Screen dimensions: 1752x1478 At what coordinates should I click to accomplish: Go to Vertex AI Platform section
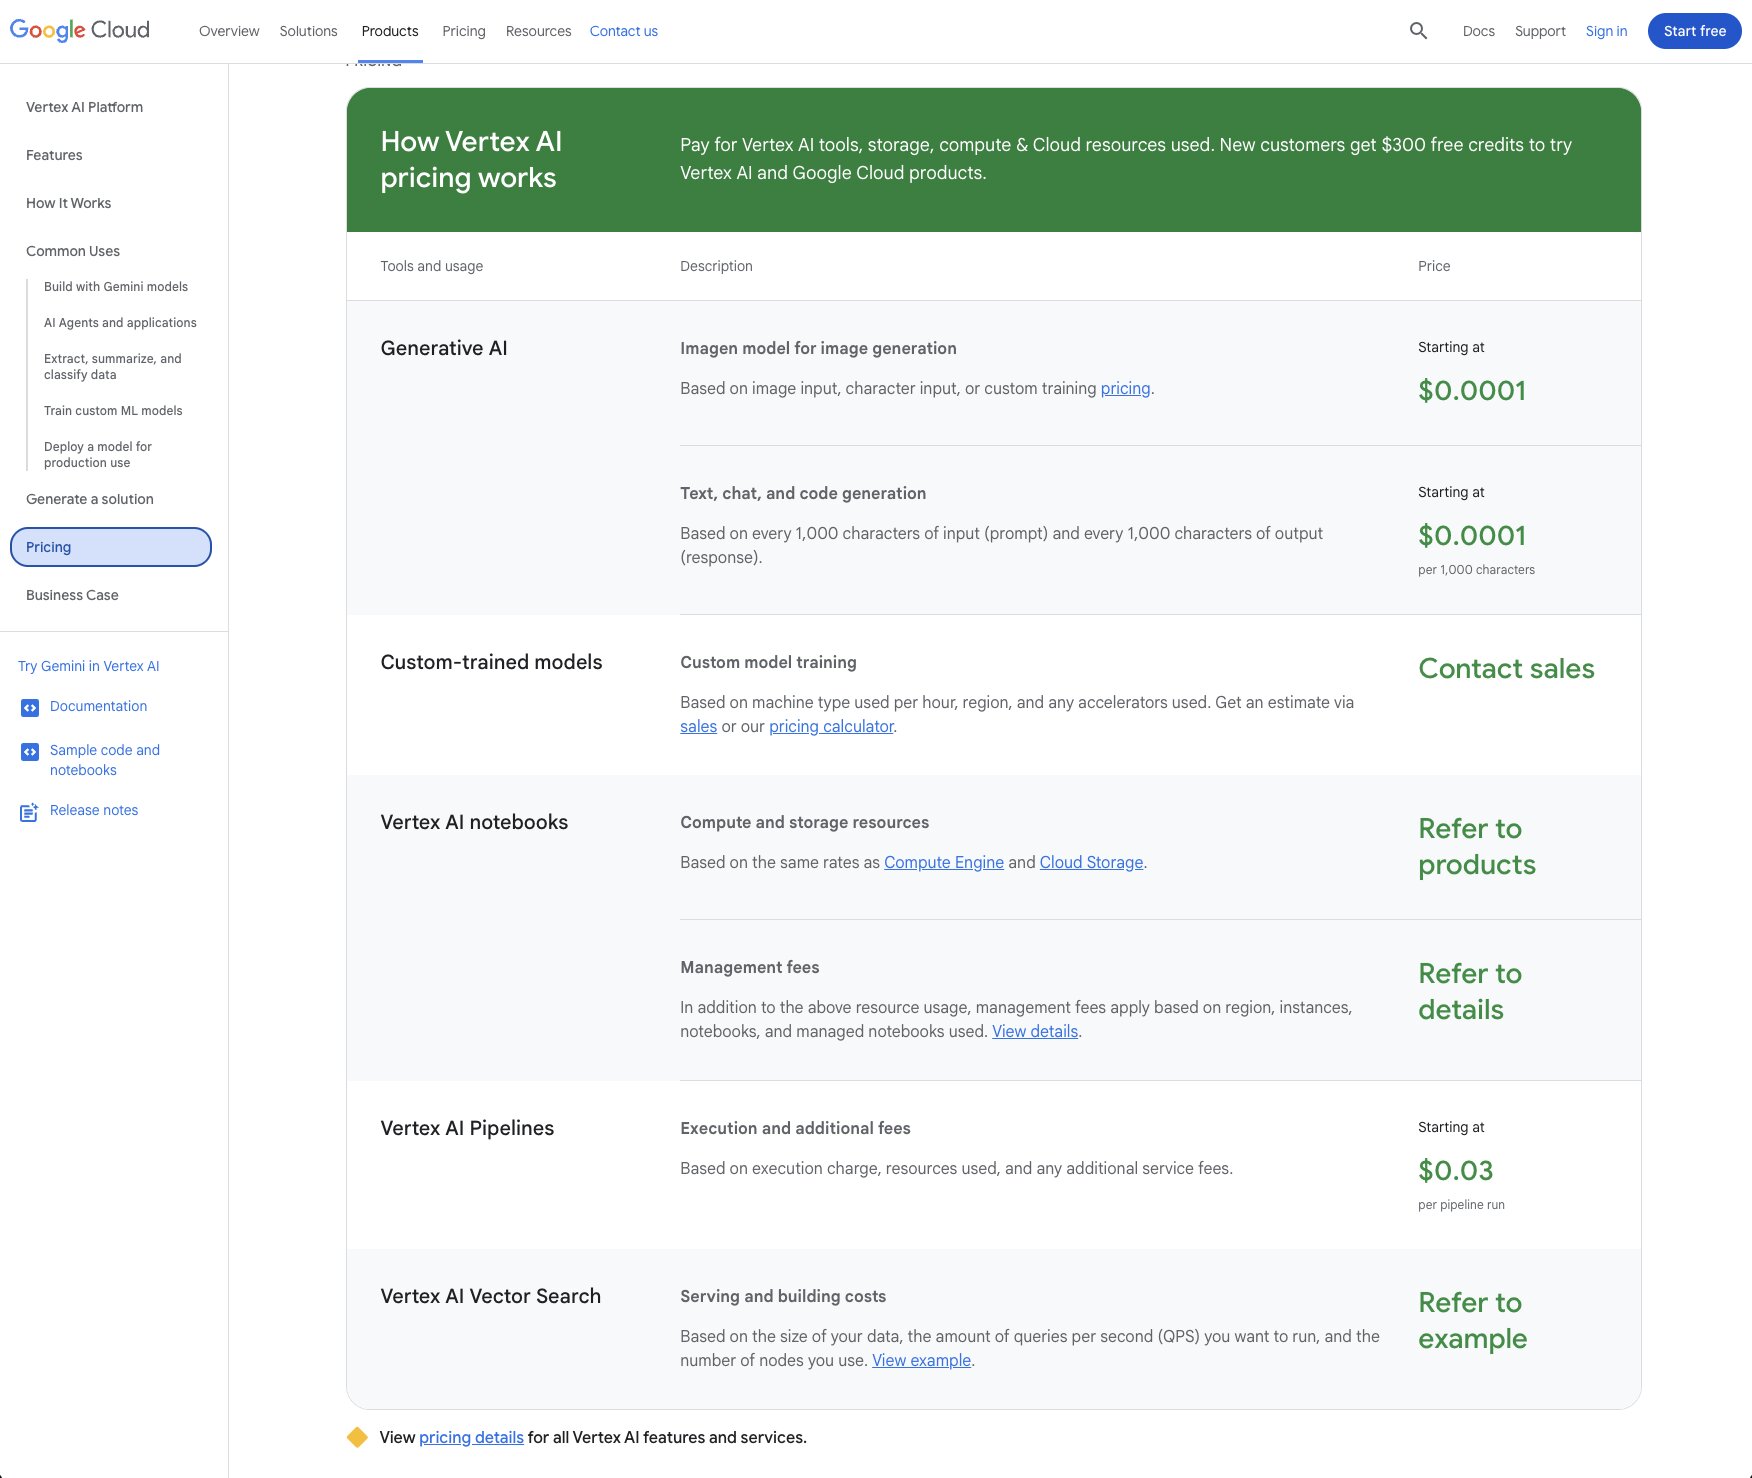click(85, 107)
